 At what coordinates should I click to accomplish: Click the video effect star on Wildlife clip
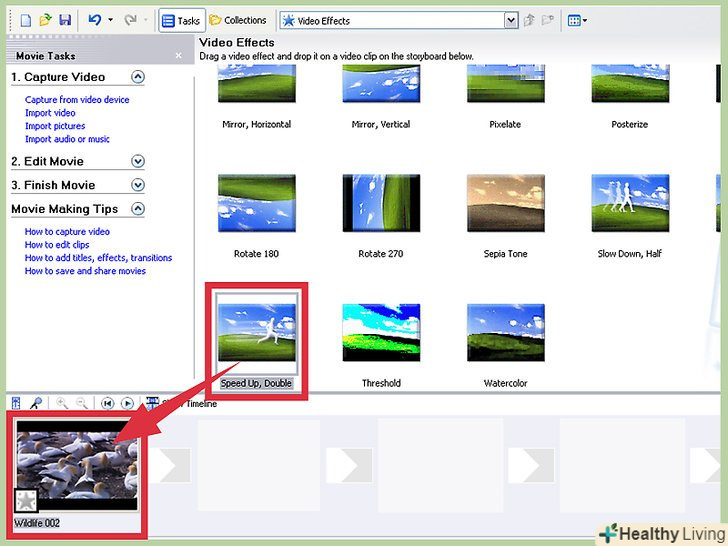click(26, 500)
